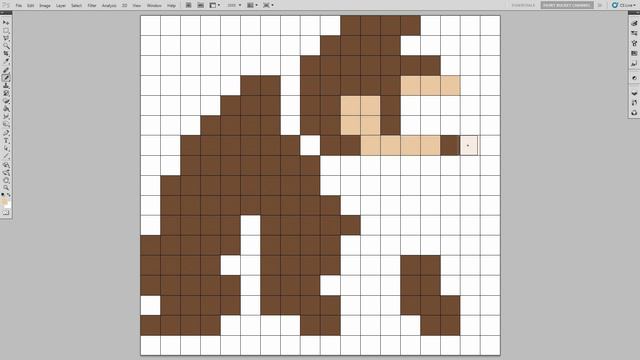640x360 pixels.
Task: Toggle Quick Mask mode
Action: [6, 213]
